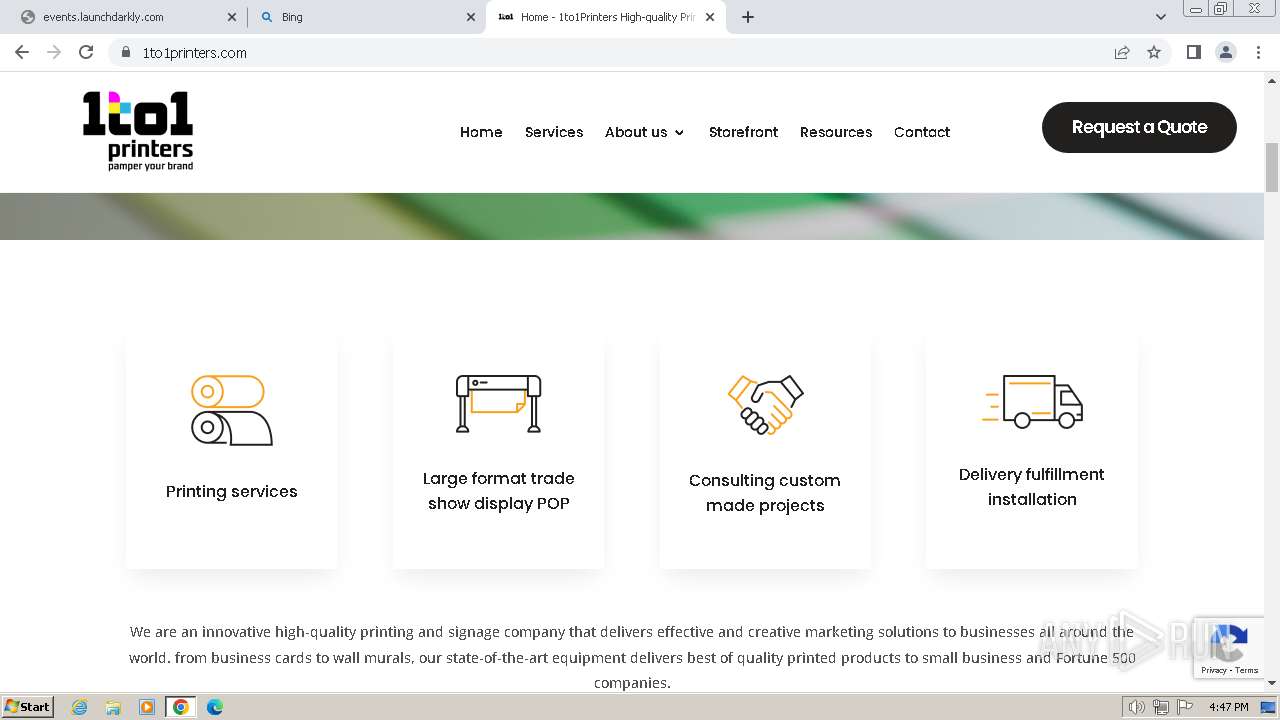Open File Explorer from taskbar
The width and height of the screenshot is (1280, 720).
[113, 707]
